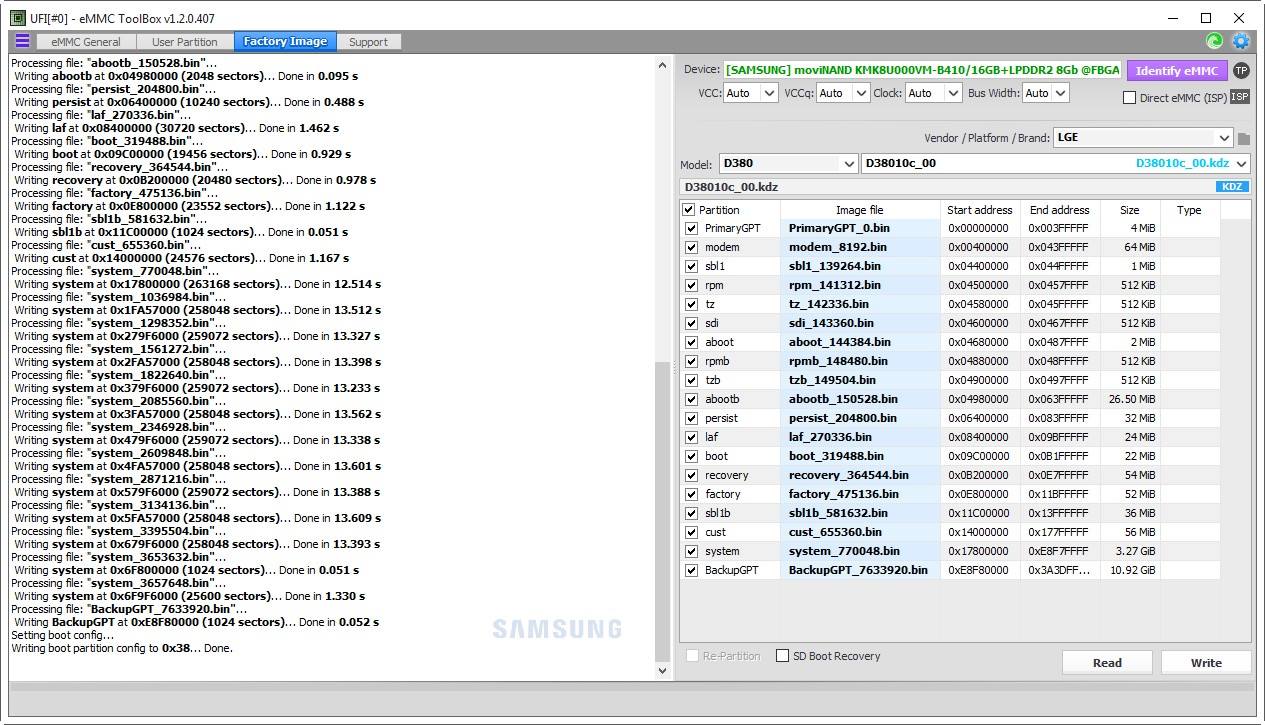The image size is (1265, 725).
Task: Select image file "system_770048.bin"
Action: click(x=844, y=551)
